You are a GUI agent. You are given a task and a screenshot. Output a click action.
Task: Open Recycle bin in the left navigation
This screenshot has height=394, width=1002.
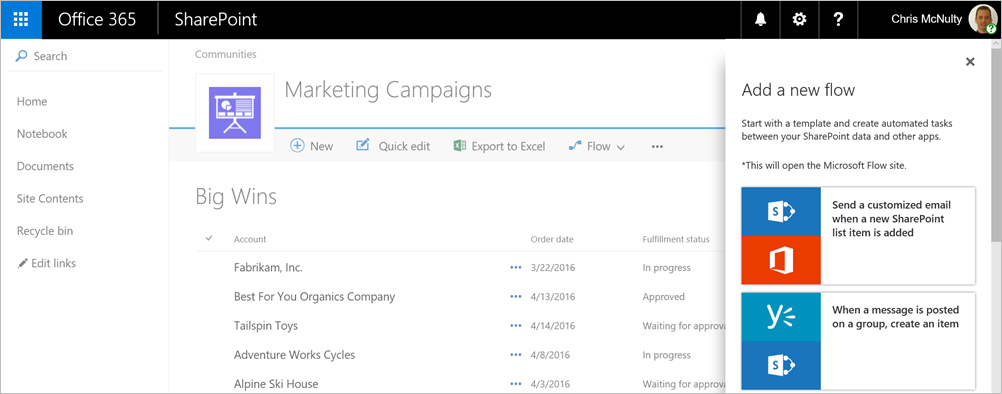pyautogui.click(x=45, y=231)
